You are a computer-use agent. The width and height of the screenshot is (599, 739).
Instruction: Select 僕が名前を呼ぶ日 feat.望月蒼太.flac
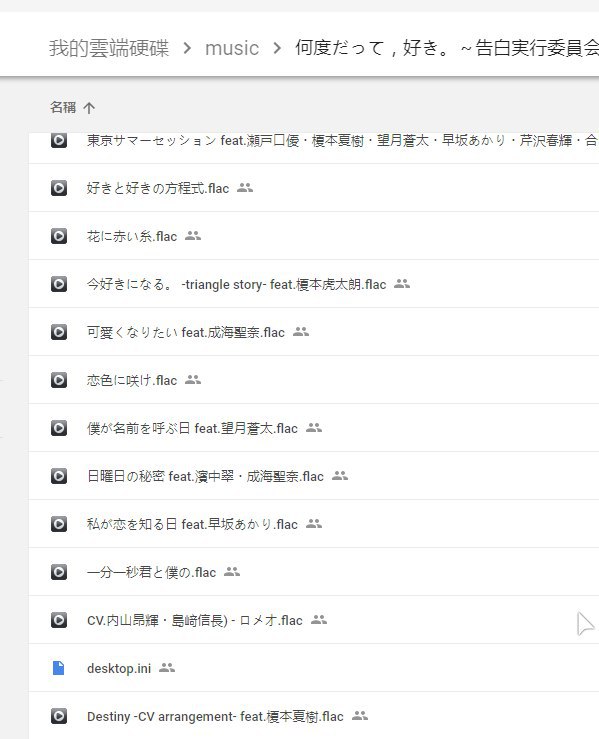313,428
